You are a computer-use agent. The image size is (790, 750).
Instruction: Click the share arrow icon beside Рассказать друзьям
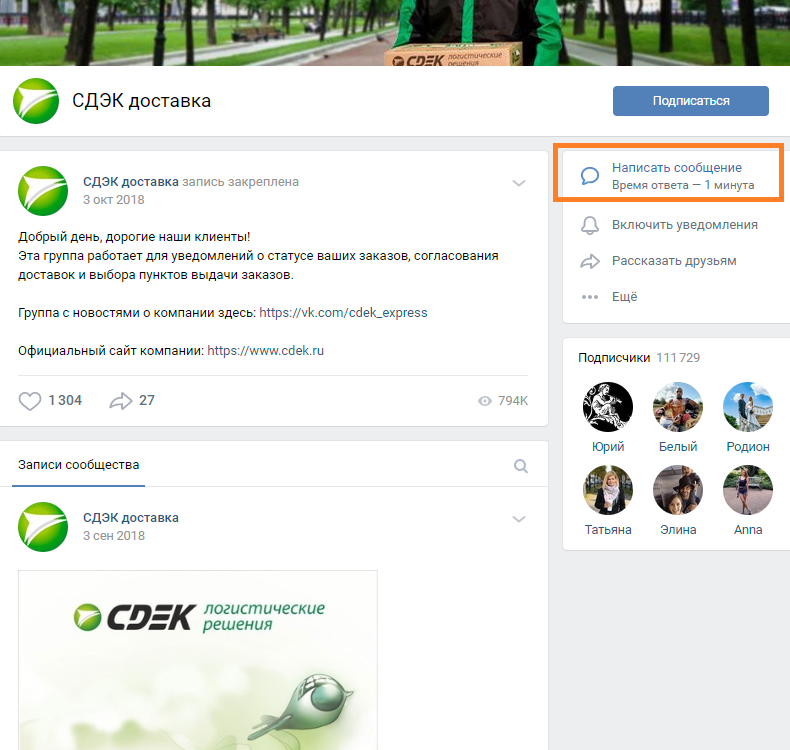click(589, 261)
